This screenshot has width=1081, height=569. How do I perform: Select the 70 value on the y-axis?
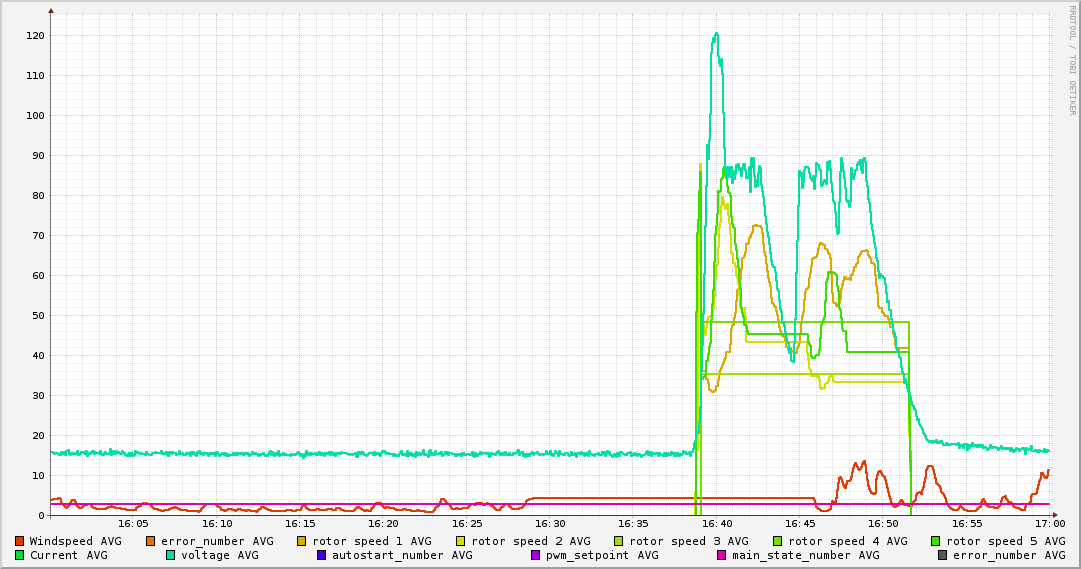[x=38, y=236]
